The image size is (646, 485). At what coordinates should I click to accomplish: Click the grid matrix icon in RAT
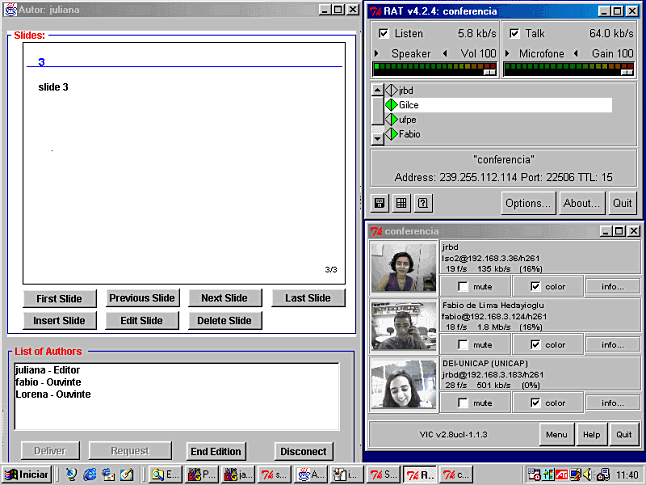tap(401, 203)
